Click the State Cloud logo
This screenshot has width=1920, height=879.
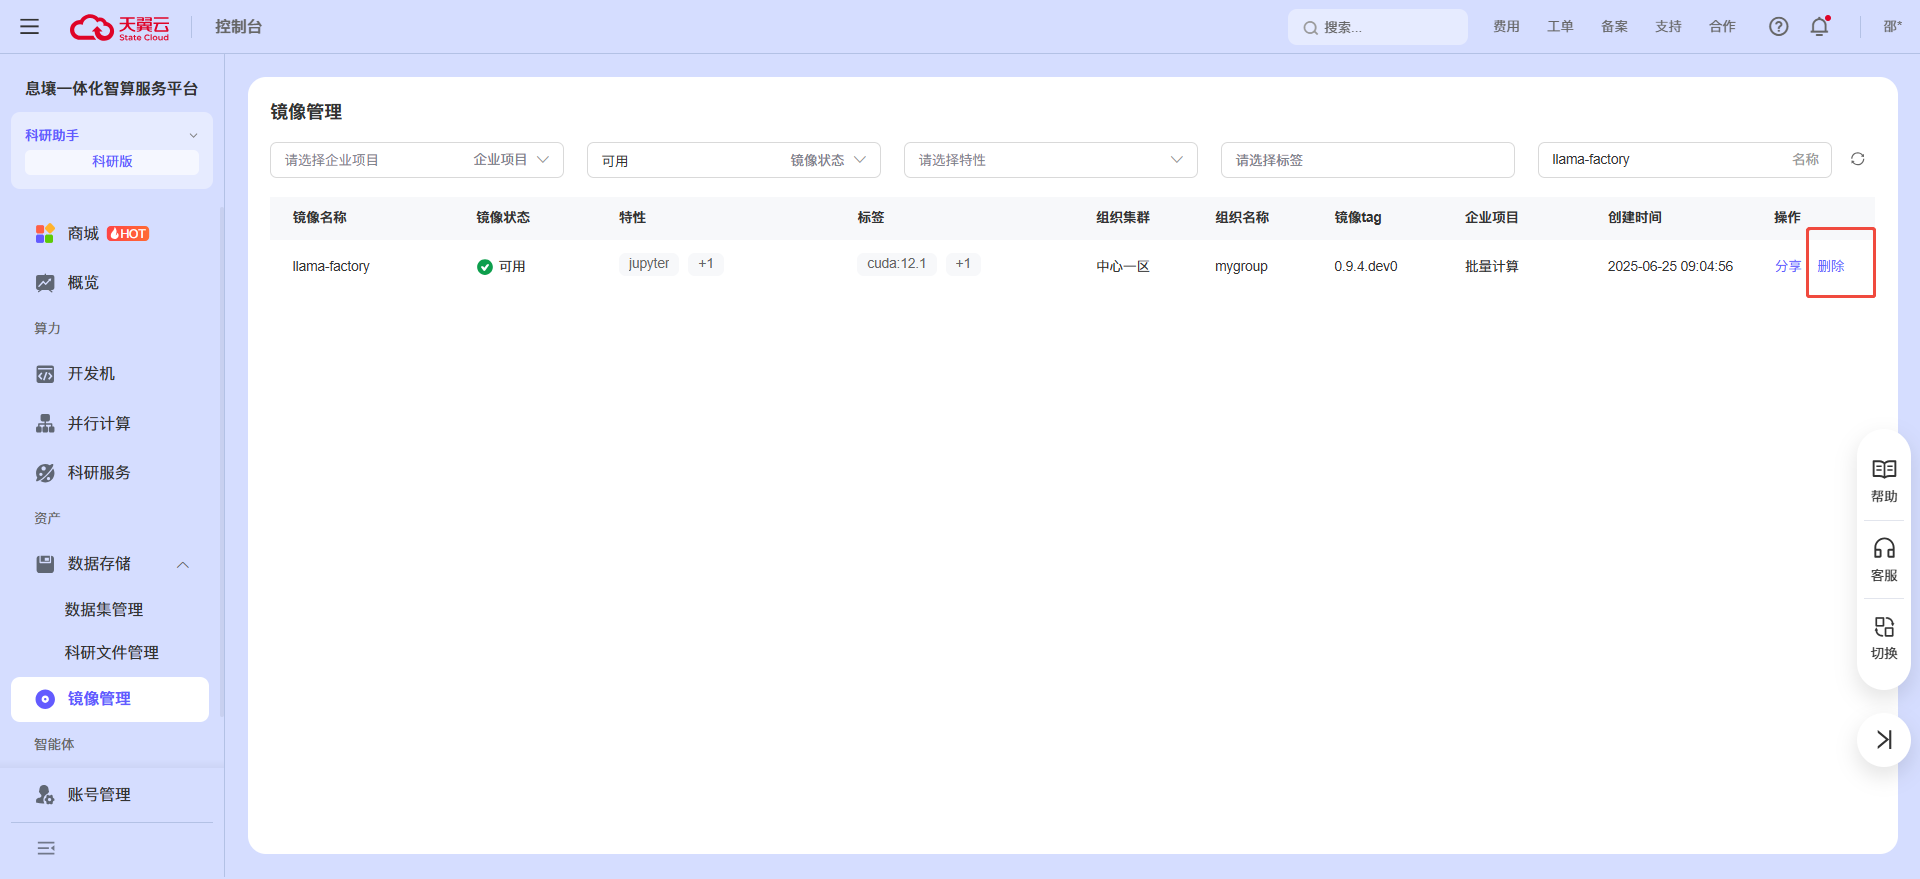click(119, 27)
